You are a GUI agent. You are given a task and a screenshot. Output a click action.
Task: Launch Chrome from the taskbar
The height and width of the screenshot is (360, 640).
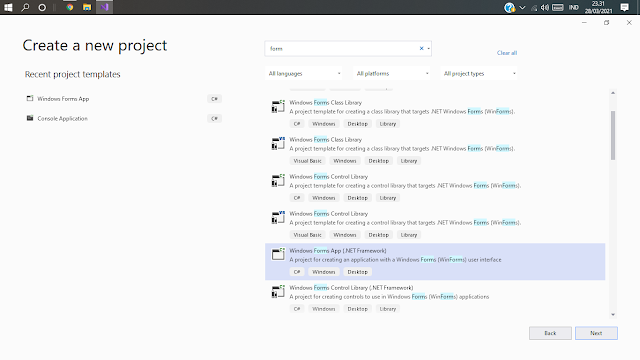click(x=70, y=7)
